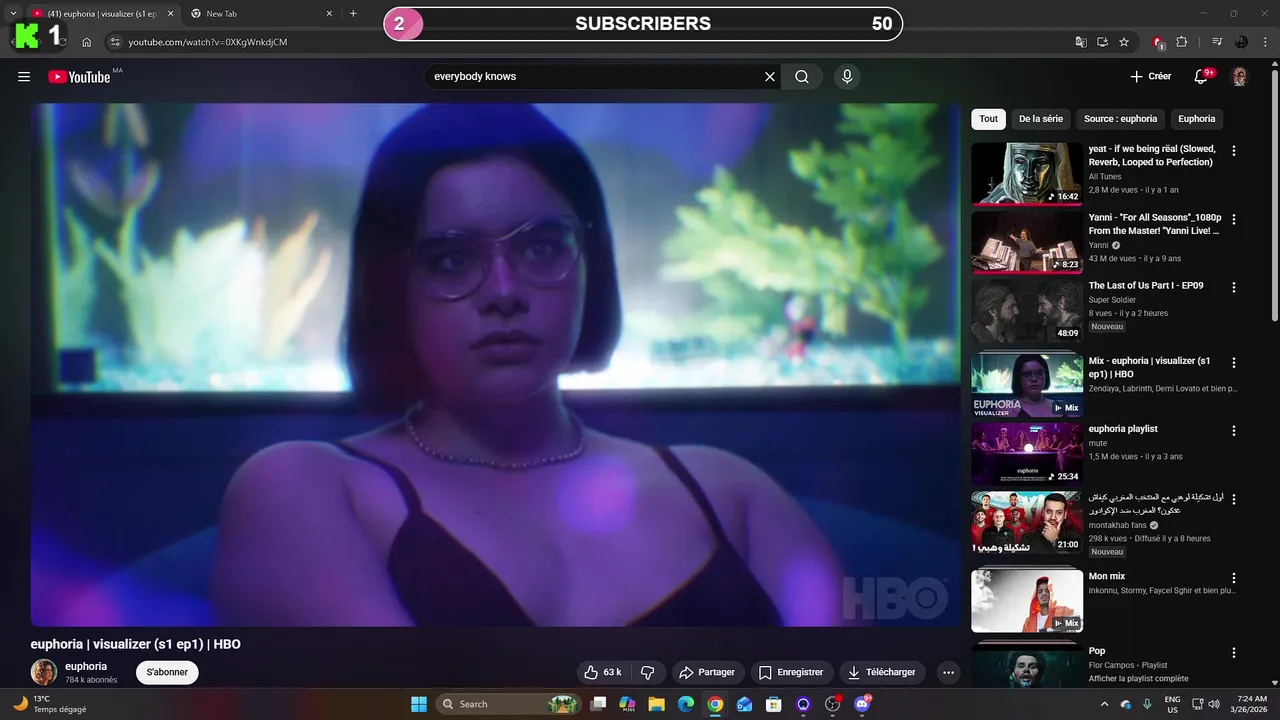Show hidden system tray icons chevron
This screenshot has height=720, width=1280.
(1104, 704)
